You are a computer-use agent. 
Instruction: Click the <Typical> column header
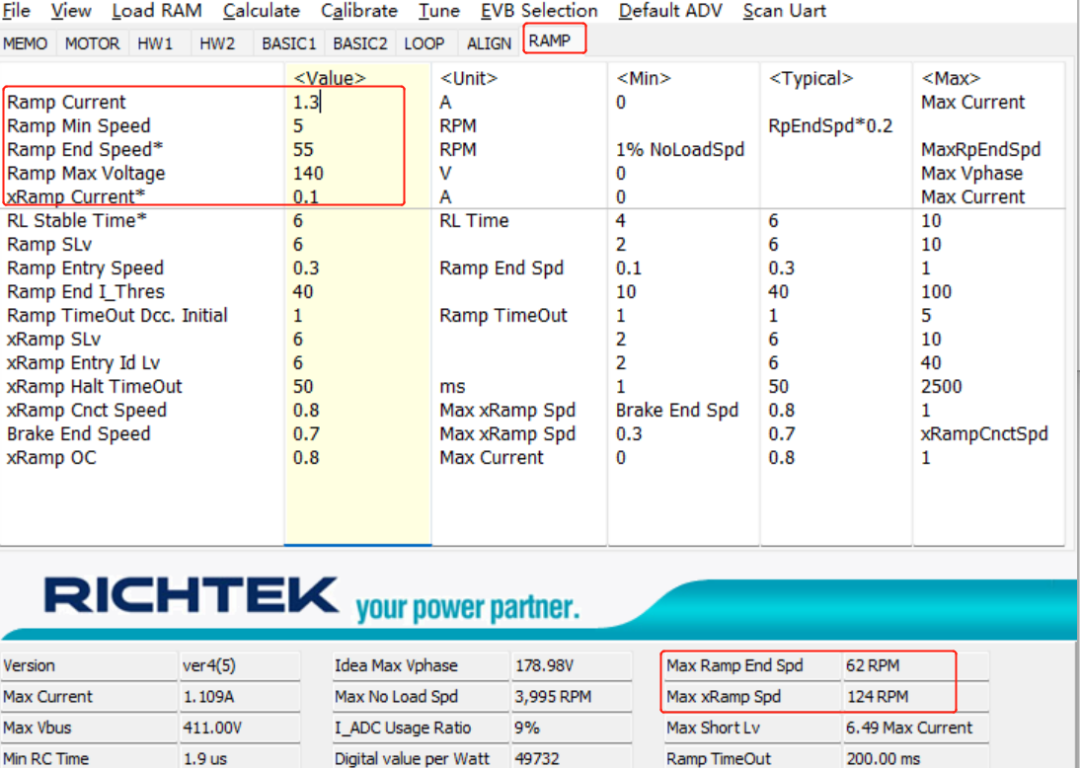811,79
